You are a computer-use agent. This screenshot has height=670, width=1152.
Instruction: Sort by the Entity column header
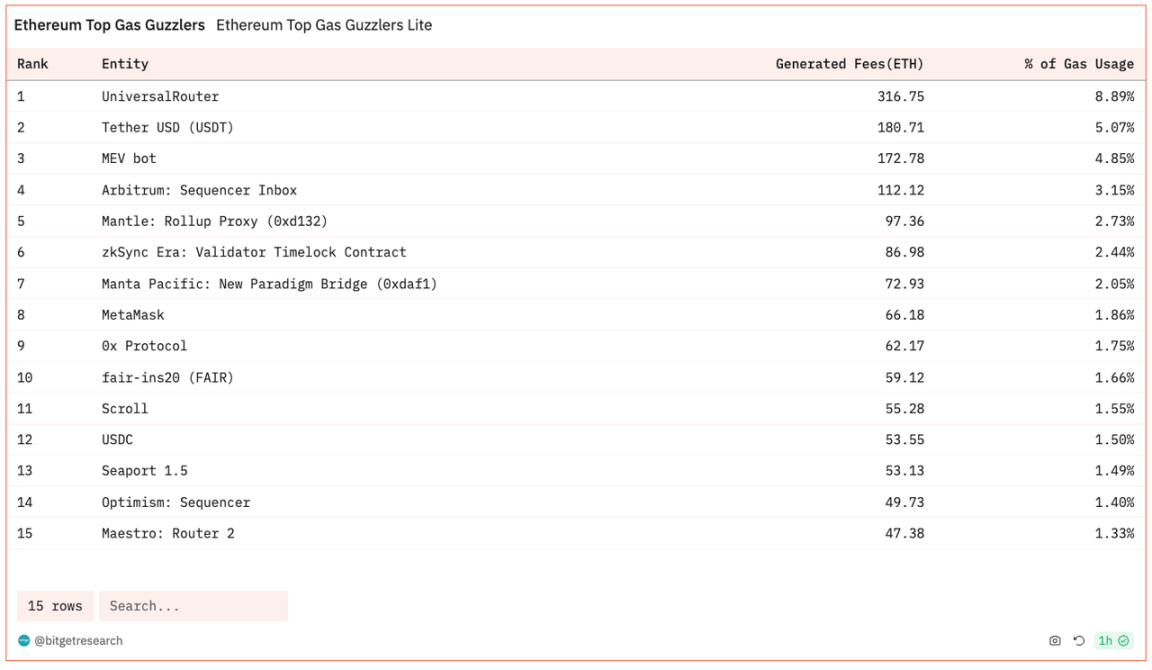point(125,64)
